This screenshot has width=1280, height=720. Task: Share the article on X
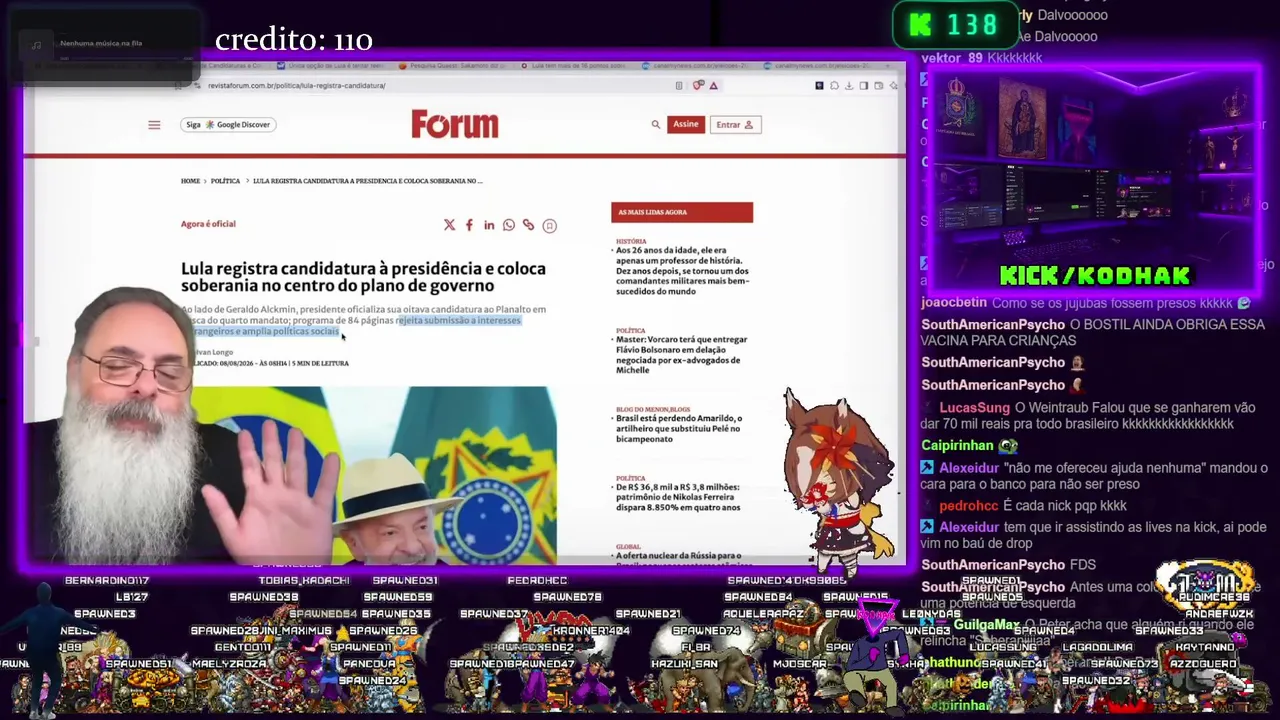click(x=449, y=225)
